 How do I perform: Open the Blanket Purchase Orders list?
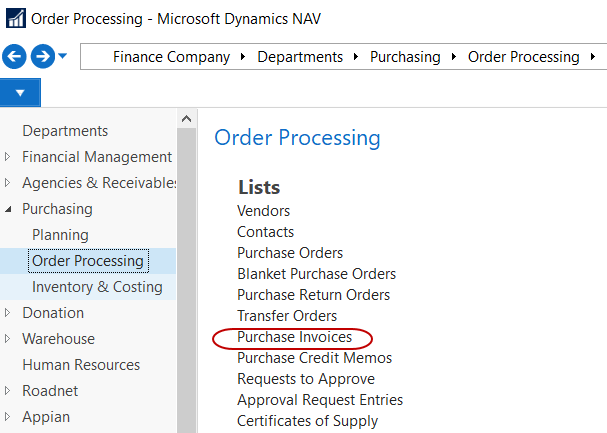316,274
